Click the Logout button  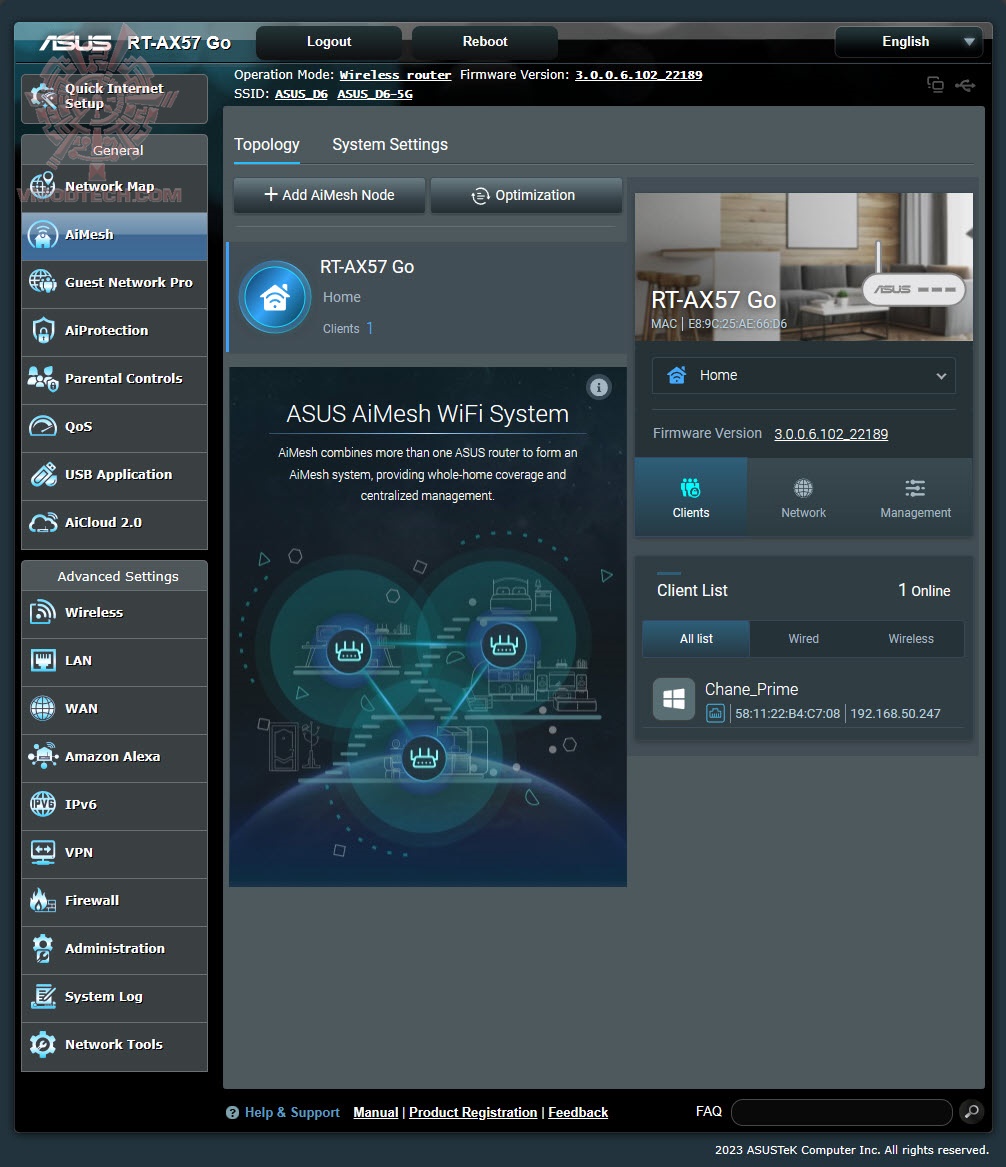(x=329, y=42)
